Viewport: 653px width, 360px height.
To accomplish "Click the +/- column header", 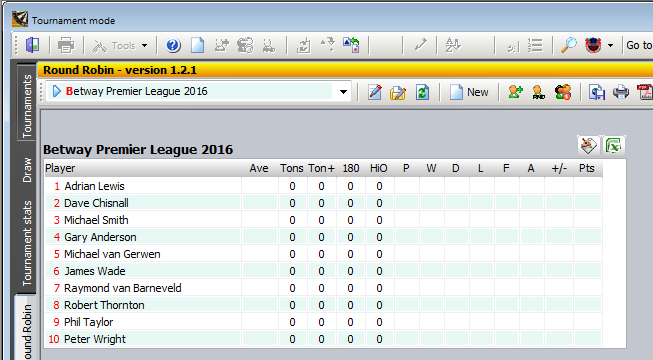I will click(559, 168).
